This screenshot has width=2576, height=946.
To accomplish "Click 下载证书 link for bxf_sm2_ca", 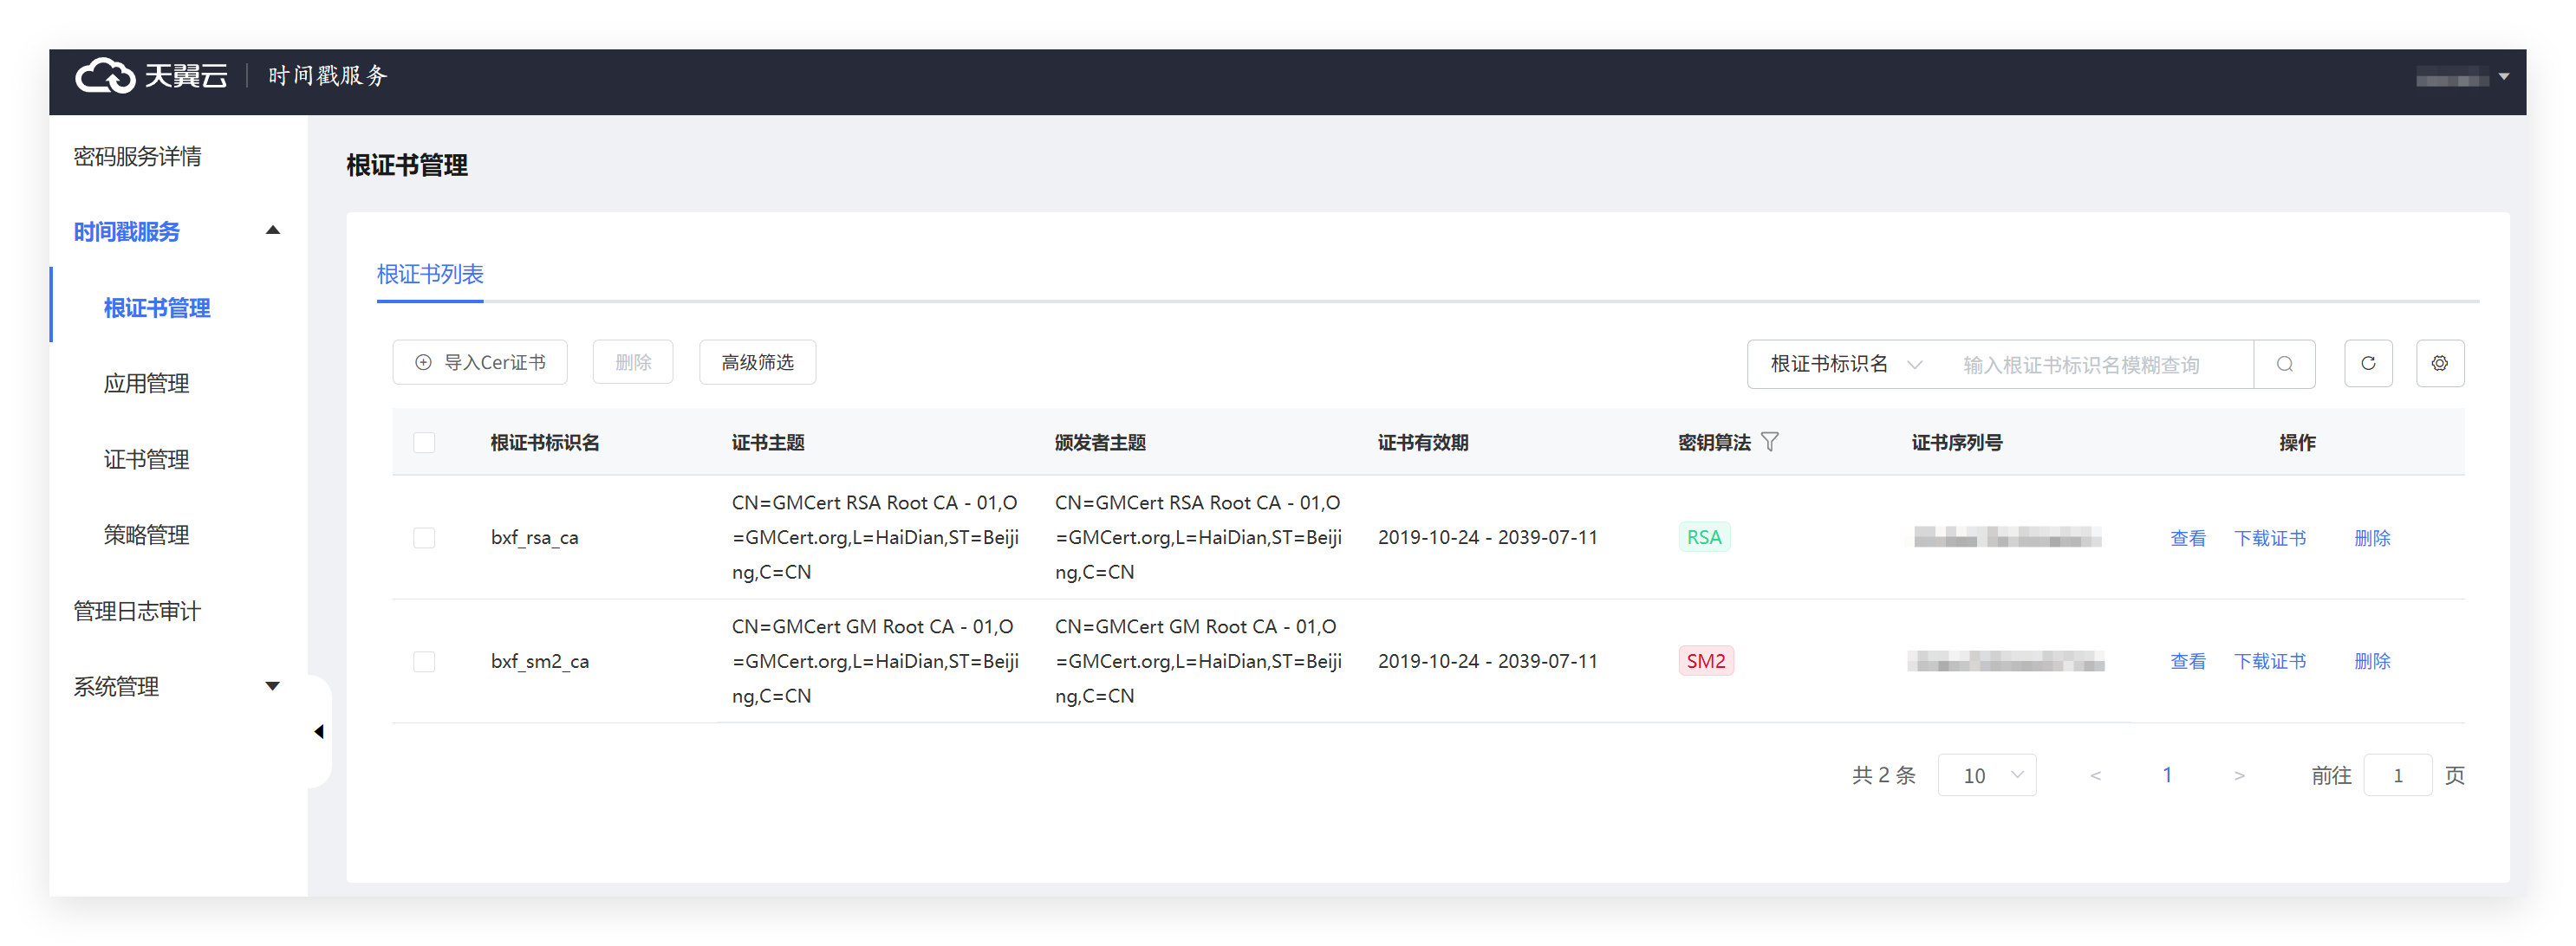I will click(x=2269, y=662).
